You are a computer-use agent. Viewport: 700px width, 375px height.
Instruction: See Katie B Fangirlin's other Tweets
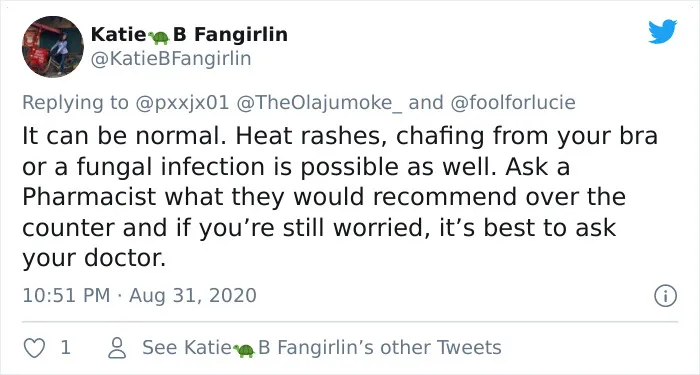coord(321,348)
